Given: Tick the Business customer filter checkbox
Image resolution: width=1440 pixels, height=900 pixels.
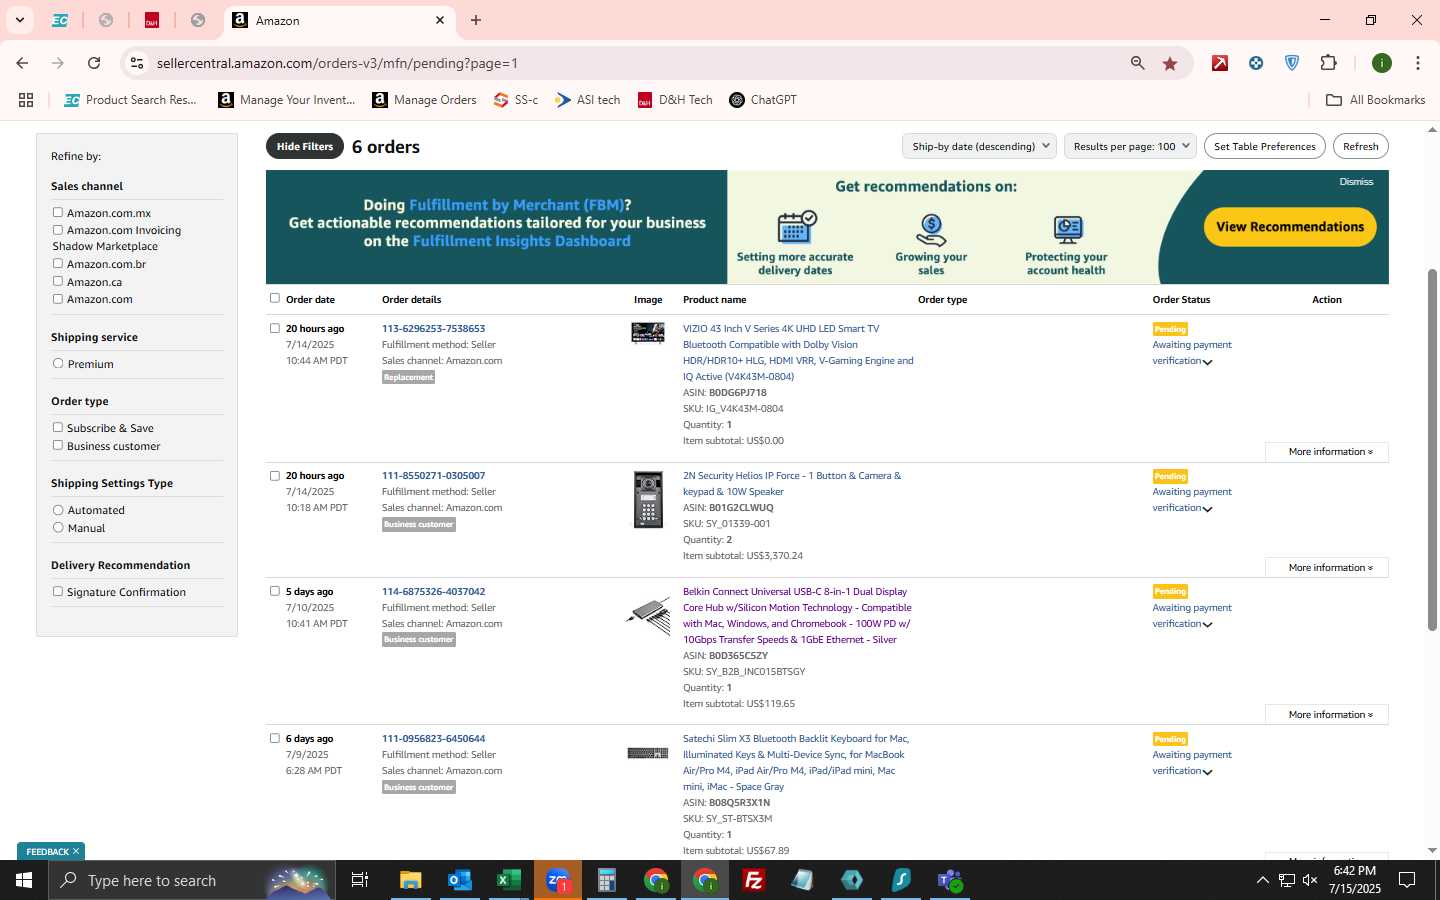Looking at the screenshot, I should click(58, 445).
